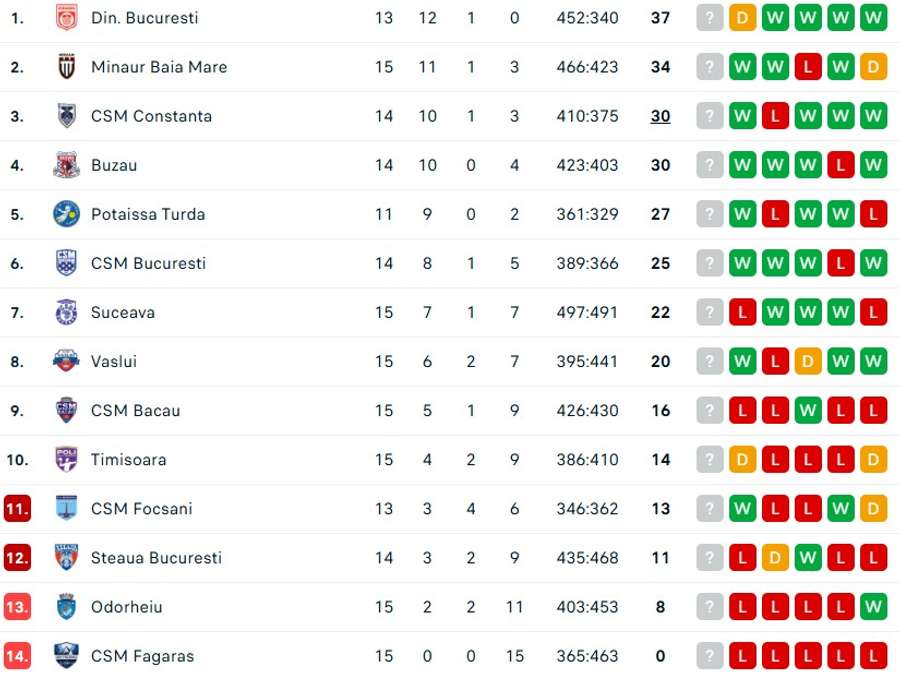
Task: Open the CSM Focsani team page
Action: click(x=142, y=509)
